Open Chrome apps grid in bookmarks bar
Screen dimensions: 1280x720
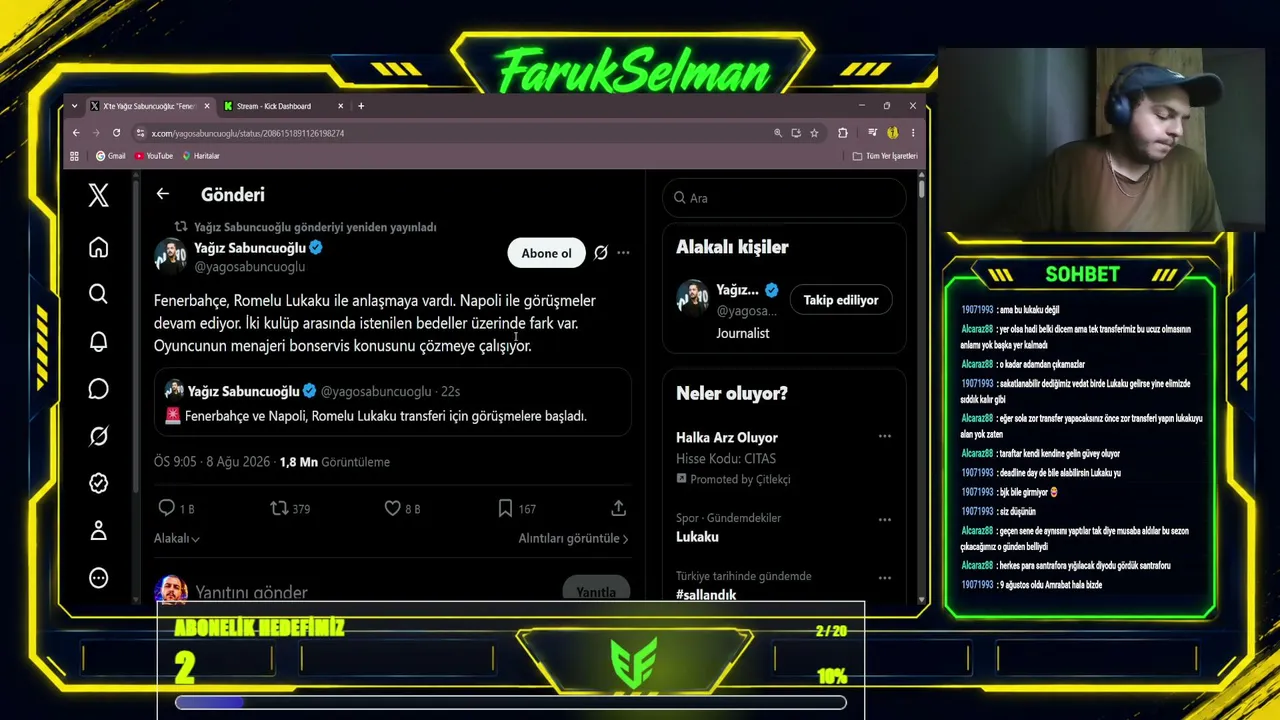[74, 156]
